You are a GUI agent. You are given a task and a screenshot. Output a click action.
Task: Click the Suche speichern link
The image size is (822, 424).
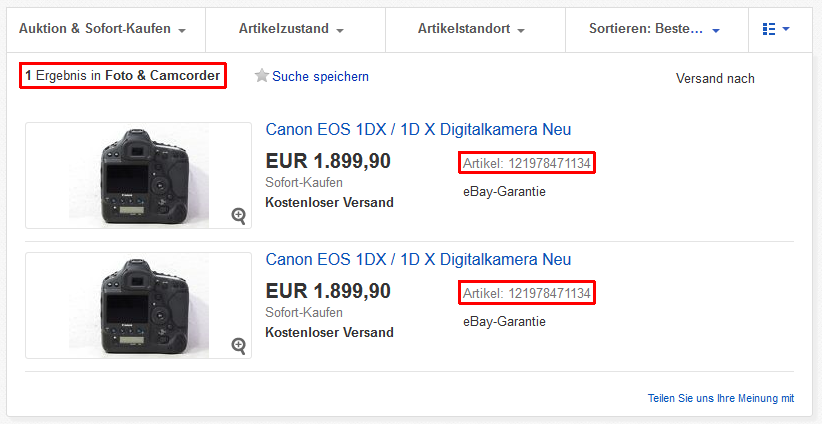coord(320,77)
